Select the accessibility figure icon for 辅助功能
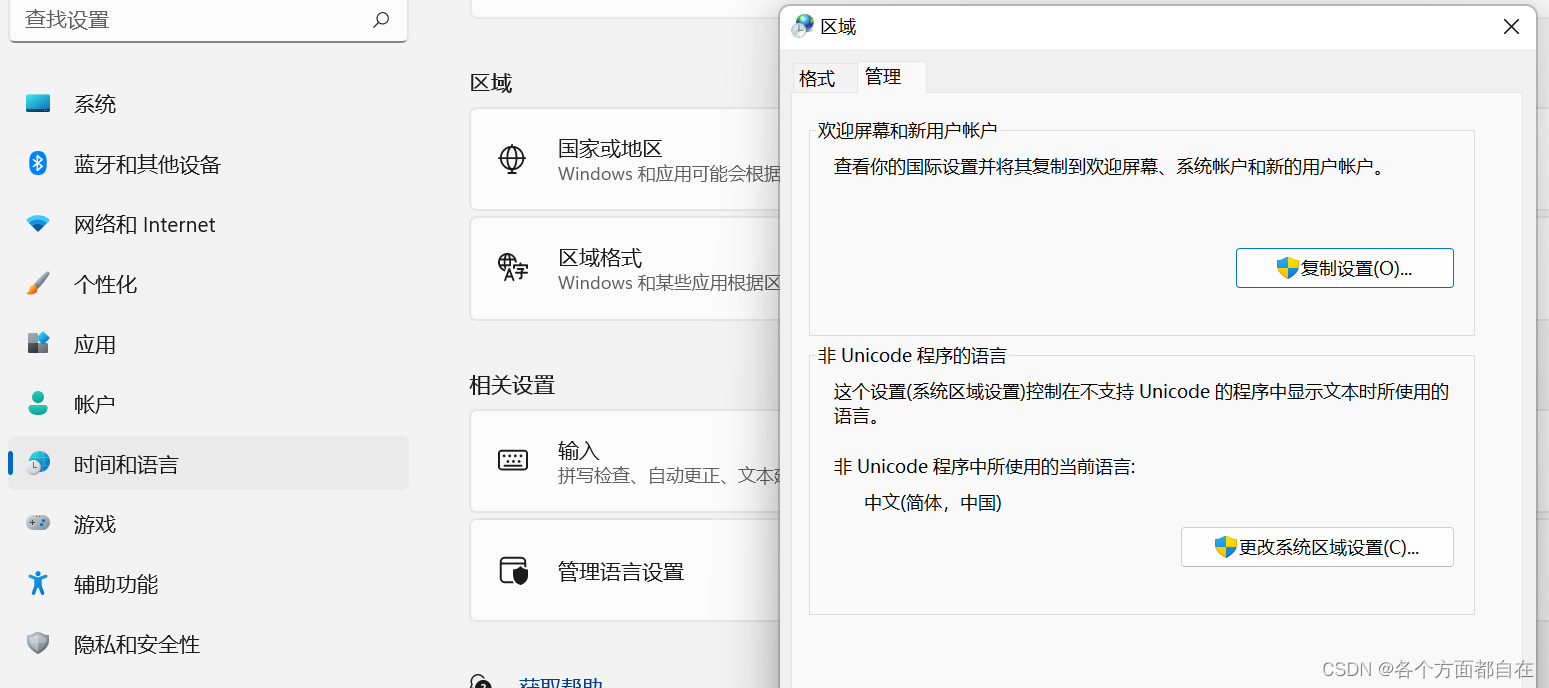 pyautogui.click(x=38, y=583)
